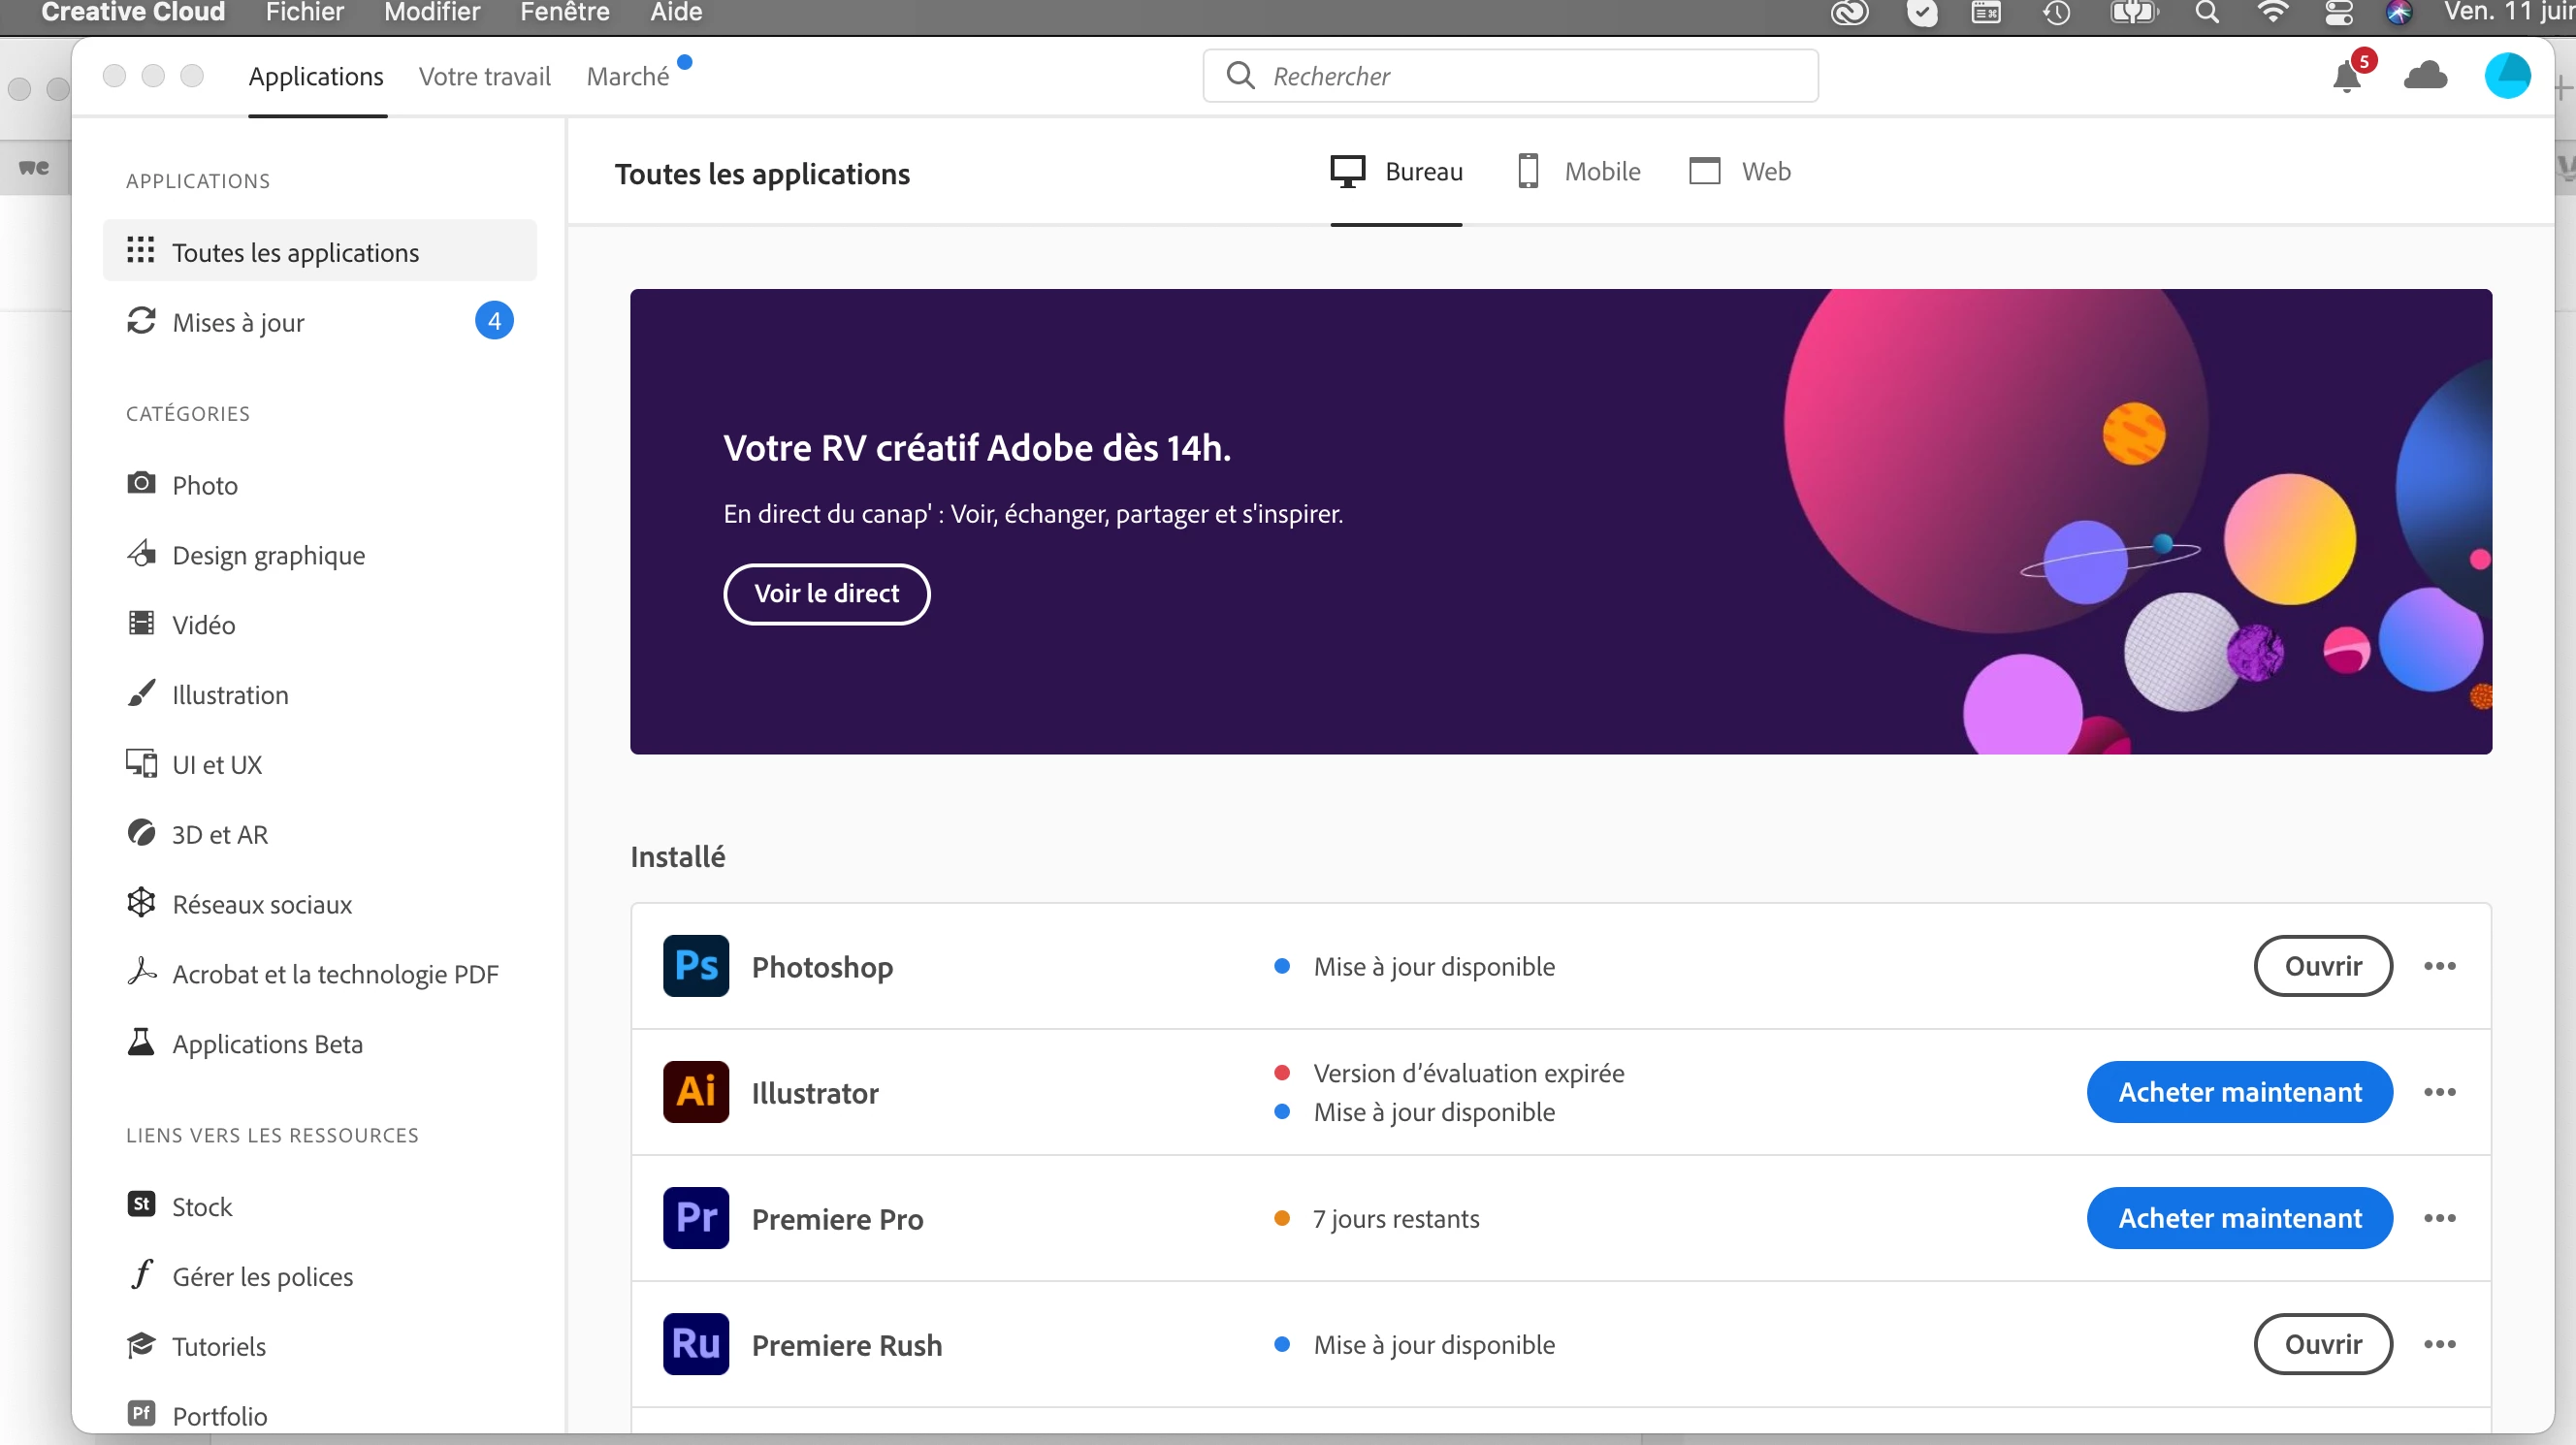Open more options for Premiere Pro

pyautogui.click(x=2439, y=1218)
